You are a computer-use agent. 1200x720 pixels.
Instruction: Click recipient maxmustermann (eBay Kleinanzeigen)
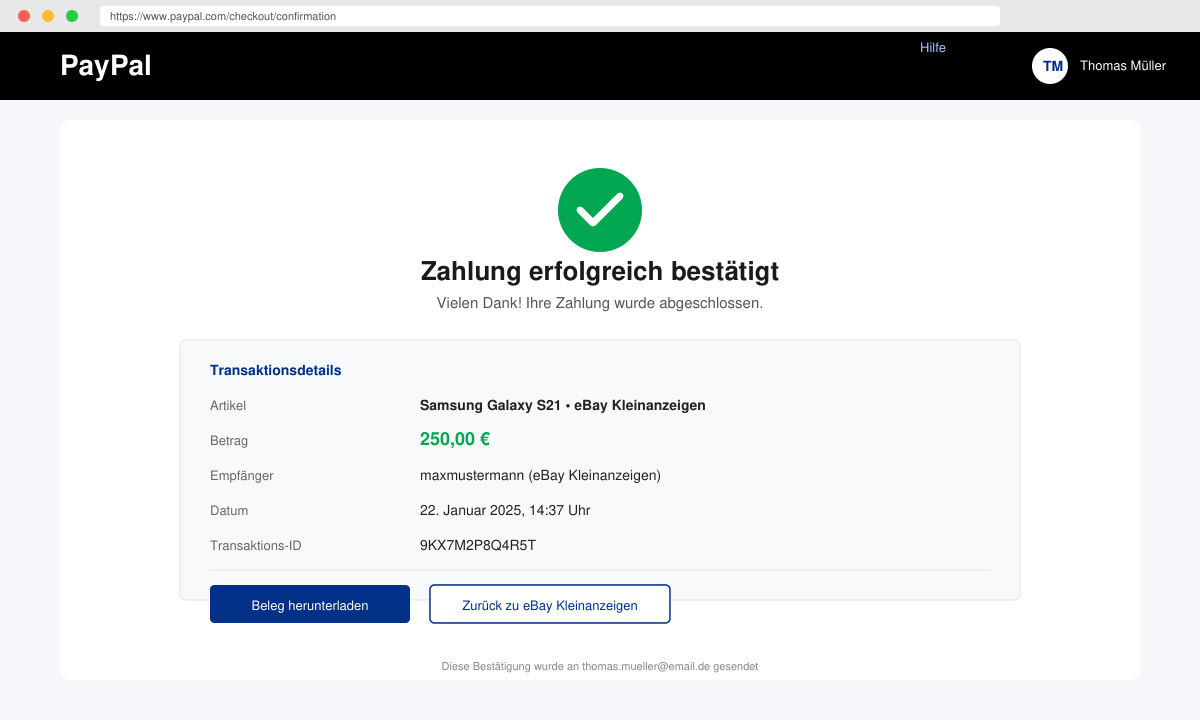coord(540,476)
